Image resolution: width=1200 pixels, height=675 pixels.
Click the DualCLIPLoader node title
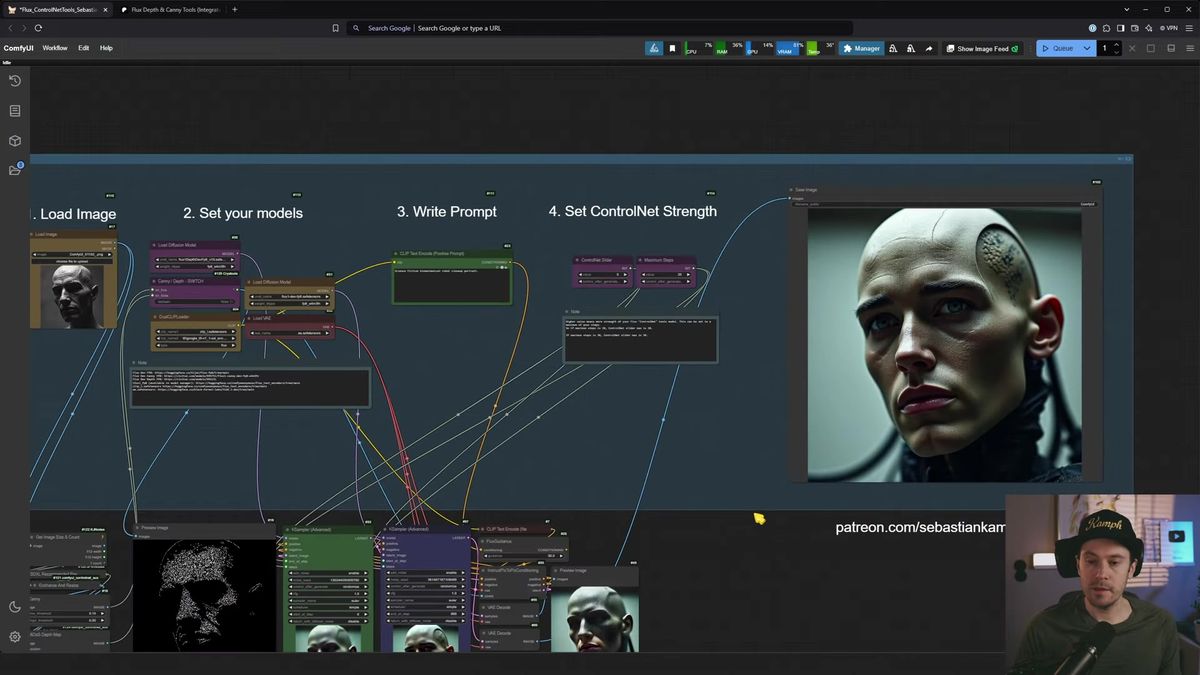[x=174, y=317]
